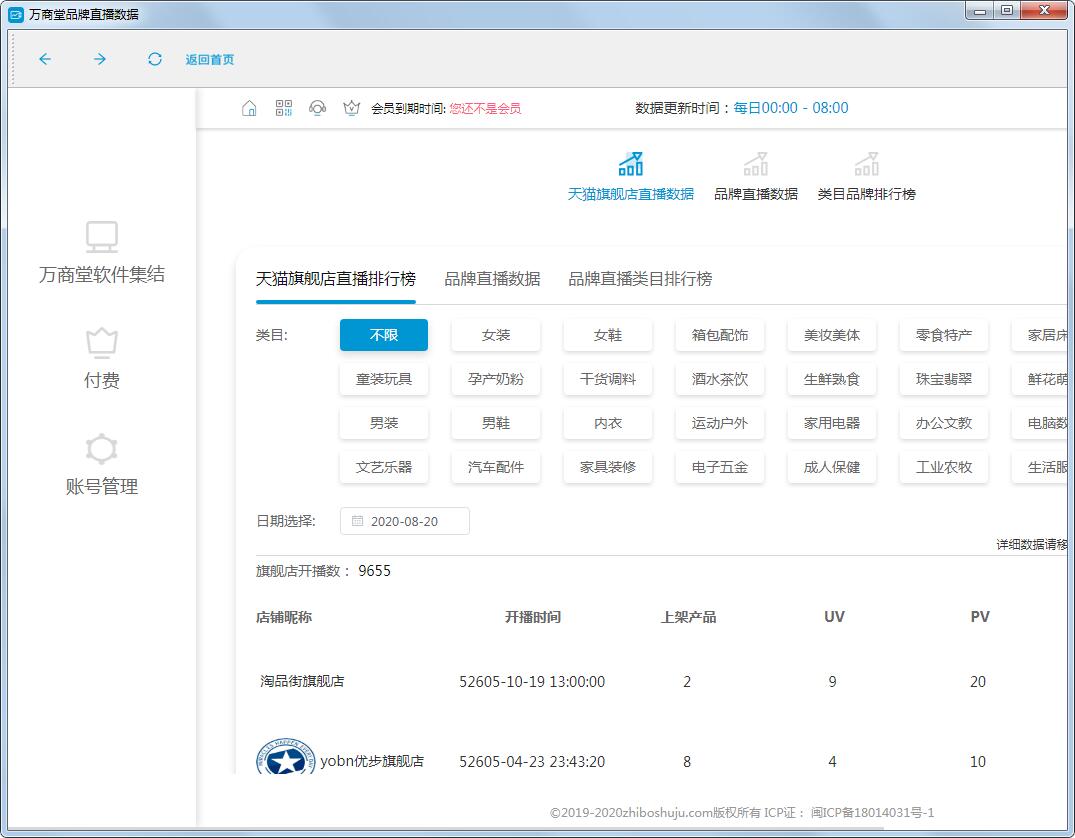This screenshot has width=1075, height=838.
Task: Click the back arrow navigation icon
Action: pyautogui.click(x=45, y=59)
